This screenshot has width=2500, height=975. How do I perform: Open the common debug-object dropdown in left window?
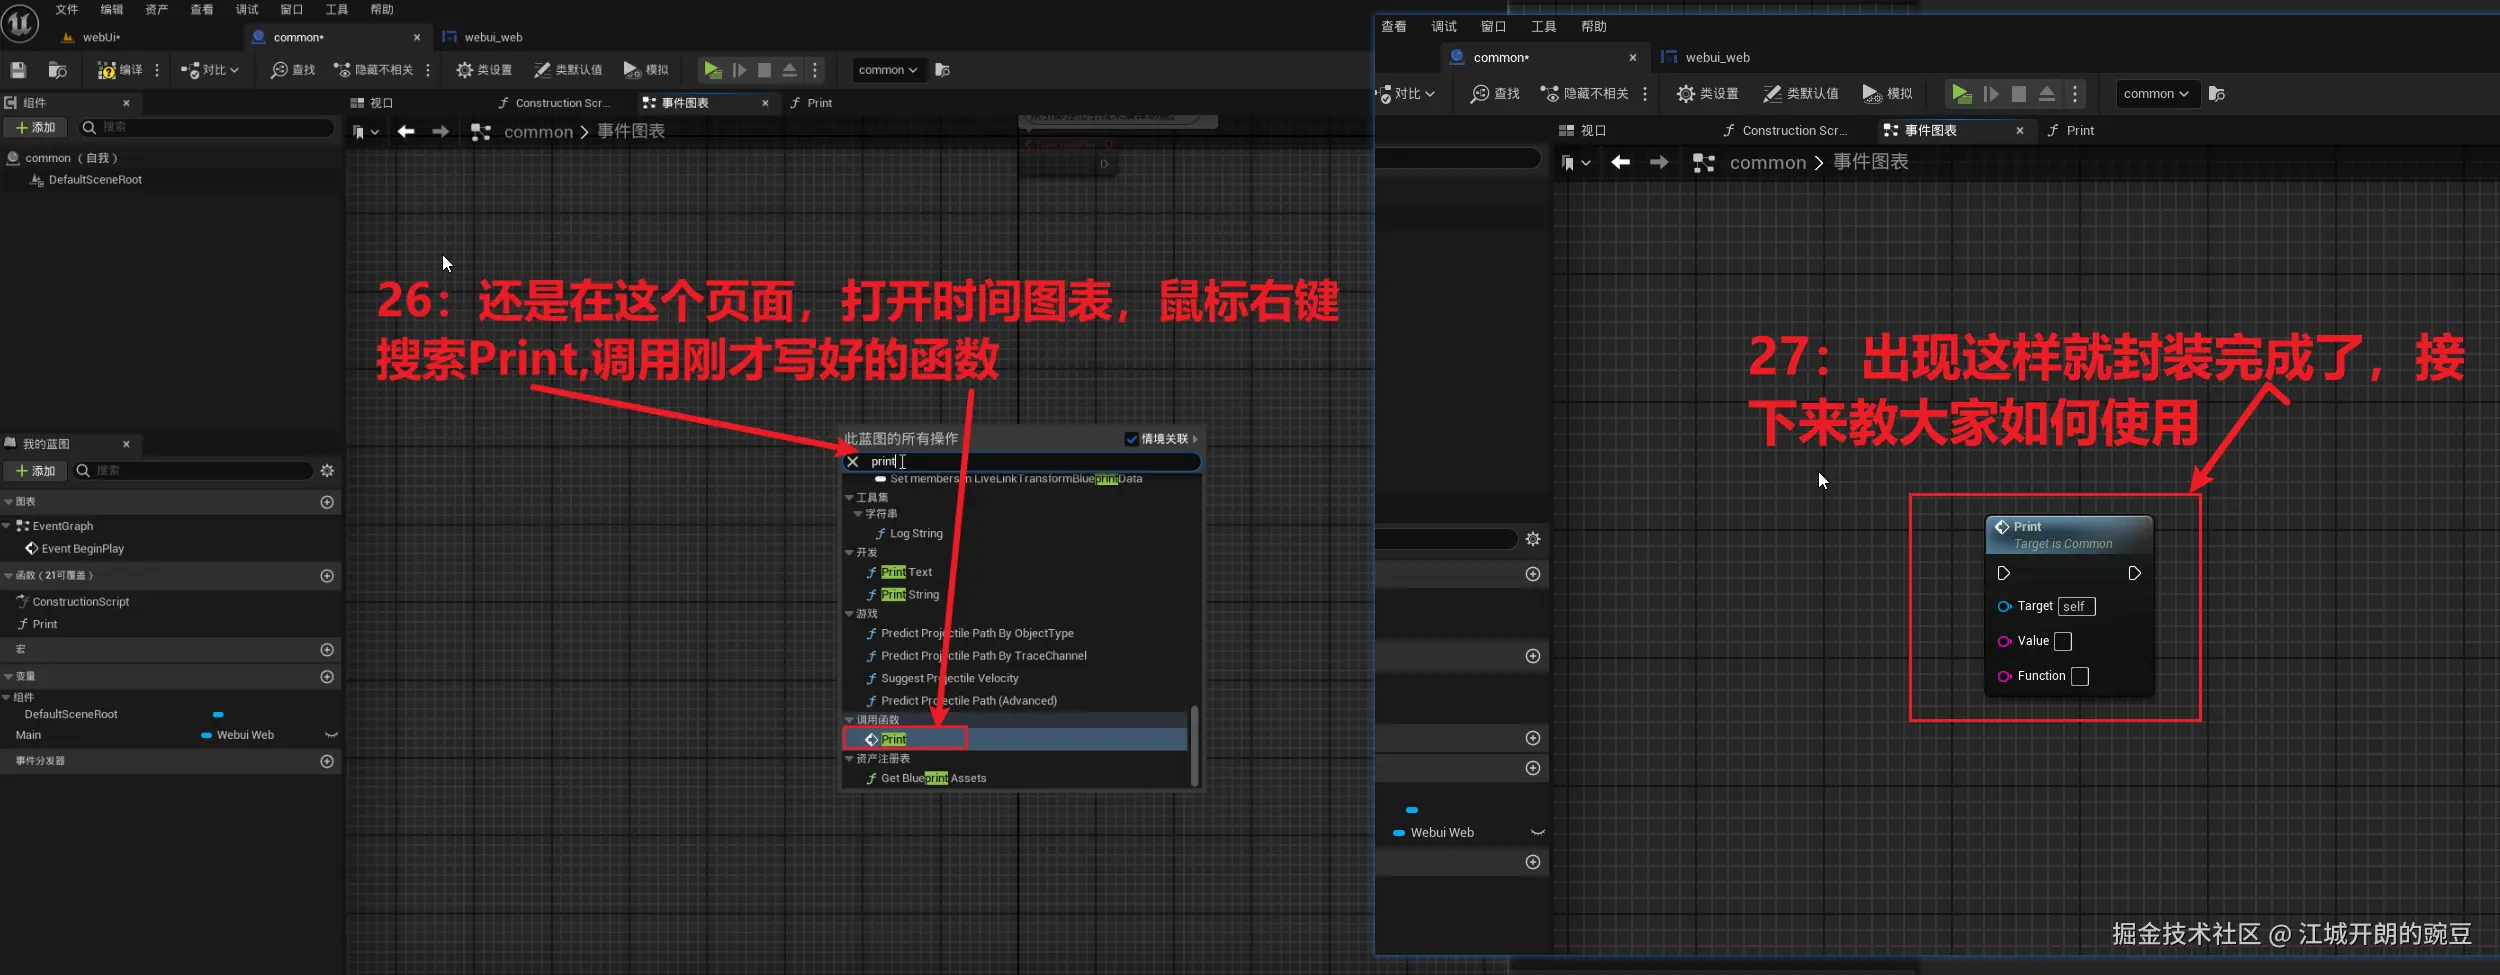point(888,70)
